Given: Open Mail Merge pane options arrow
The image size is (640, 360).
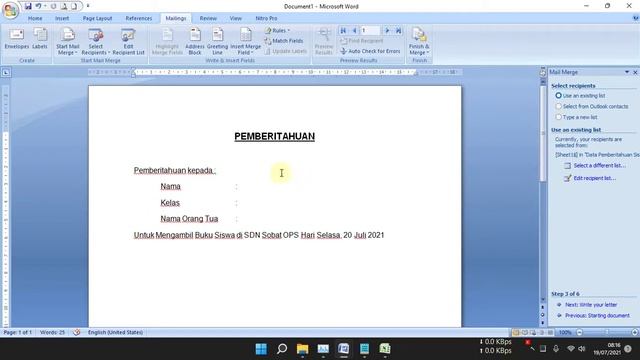Looking at the screenshot, I should (627, 72).
